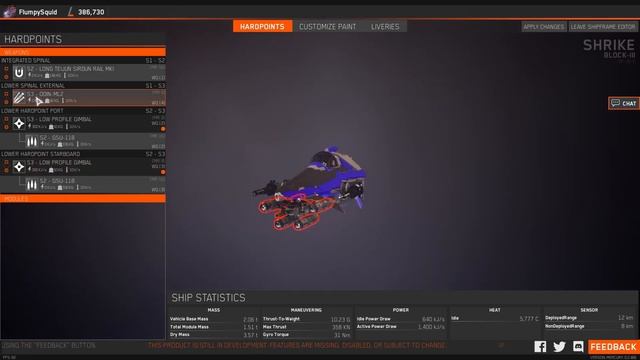This screenshot has width=640, height=360.
Task: Open the Facebook page icon
Action: 540,347
